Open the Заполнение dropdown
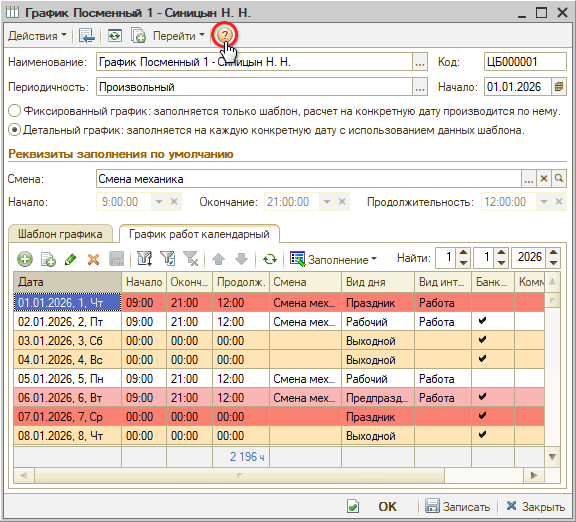 [x=334, y=259]
